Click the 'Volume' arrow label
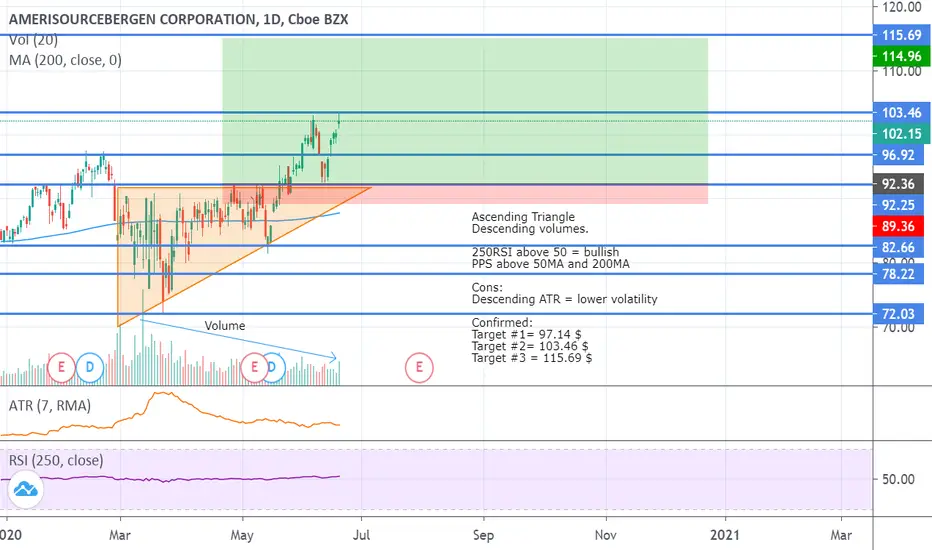This screenshot has height=550, width=932. pyautogui.click(x=225, y=326)
